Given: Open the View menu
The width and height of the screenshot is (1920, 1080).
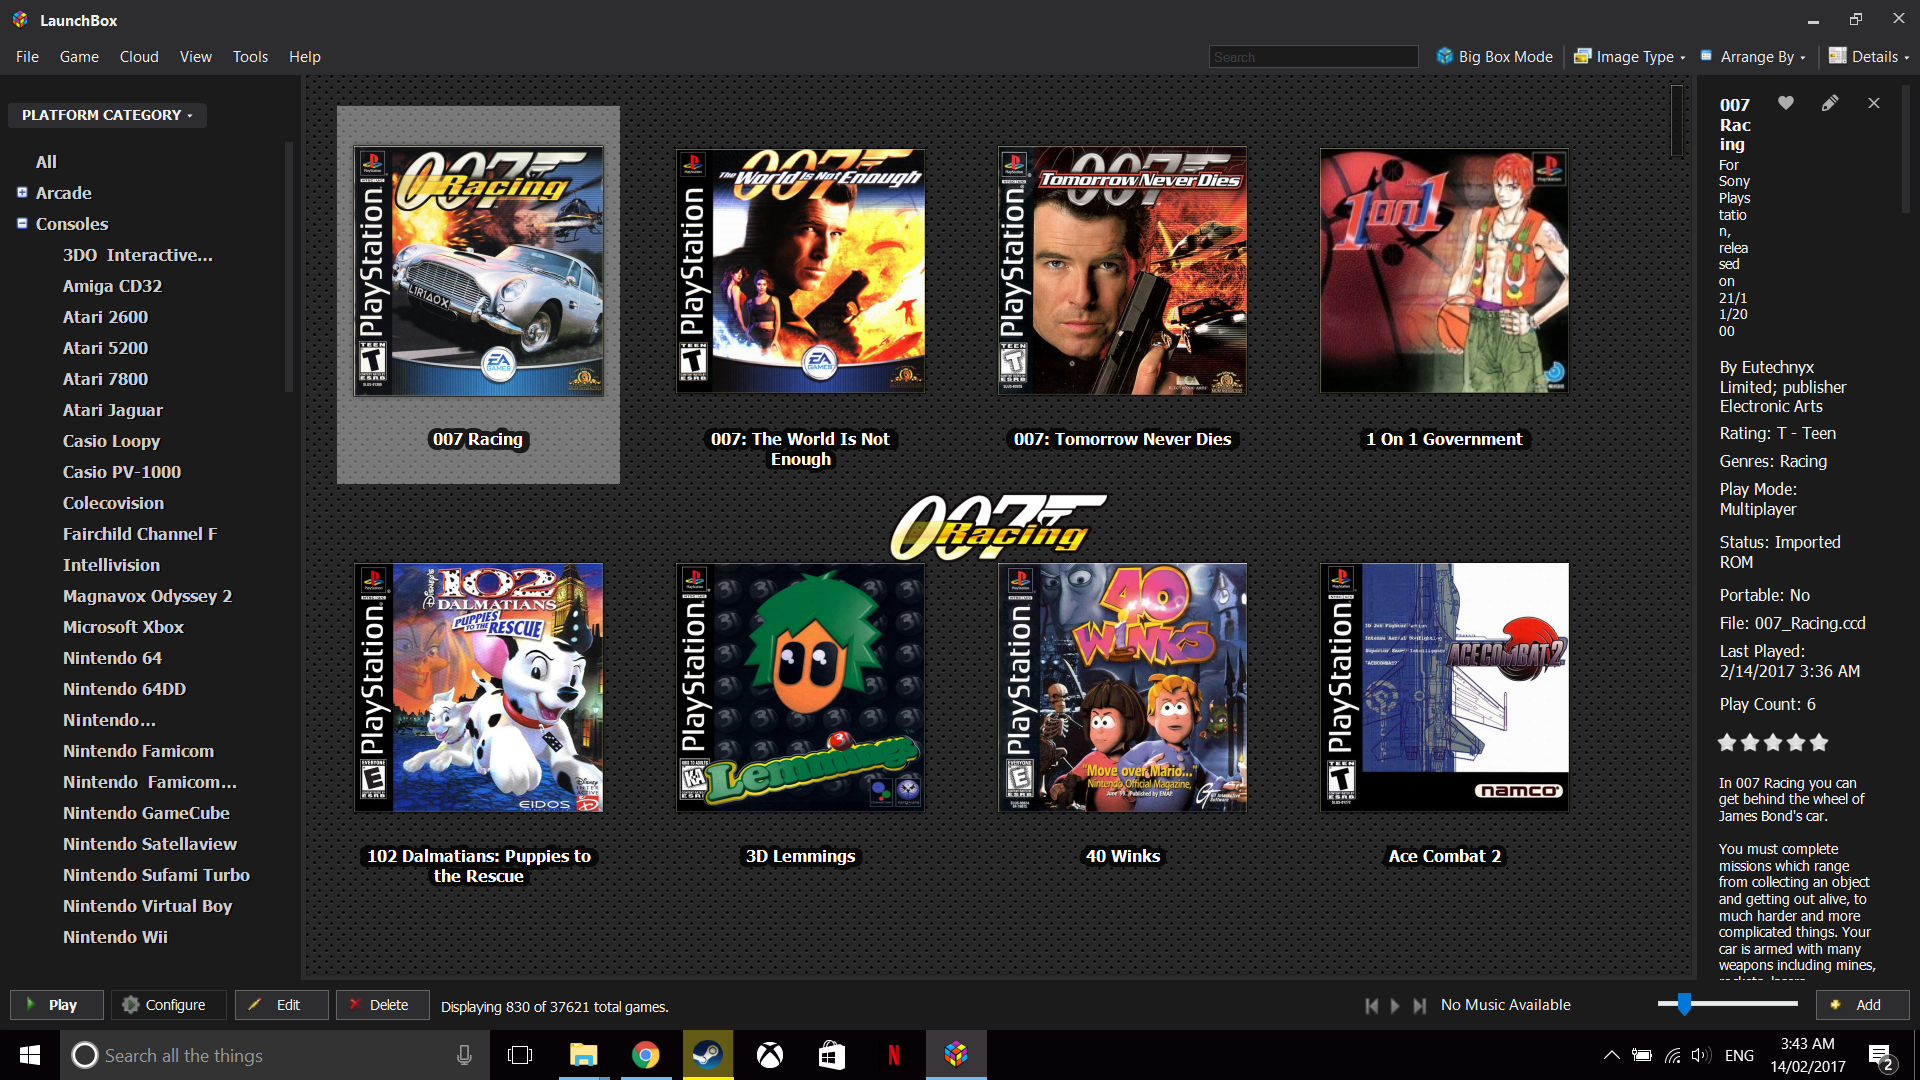Looking at the screenshot, I should [x=196, y=57].
